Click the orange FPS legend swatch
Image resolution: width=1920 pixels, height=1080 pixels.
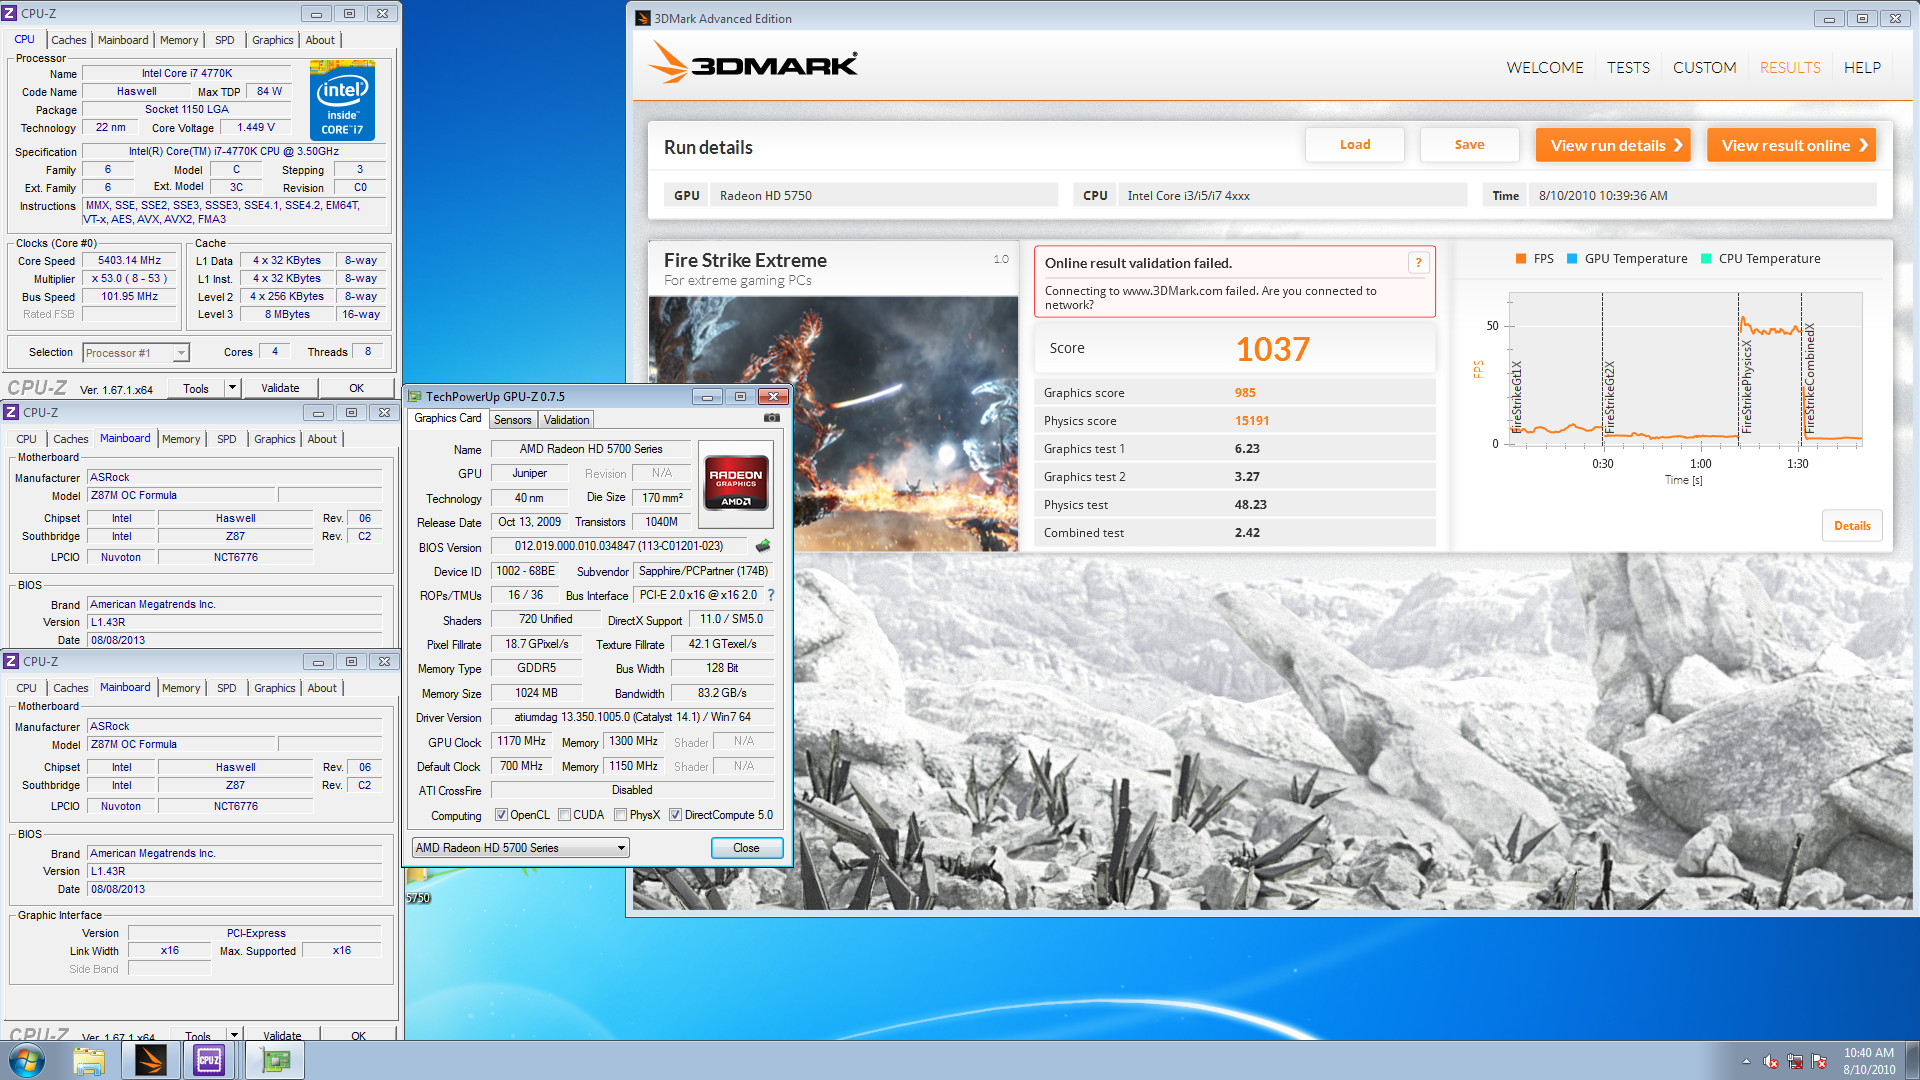[1520, 258]
